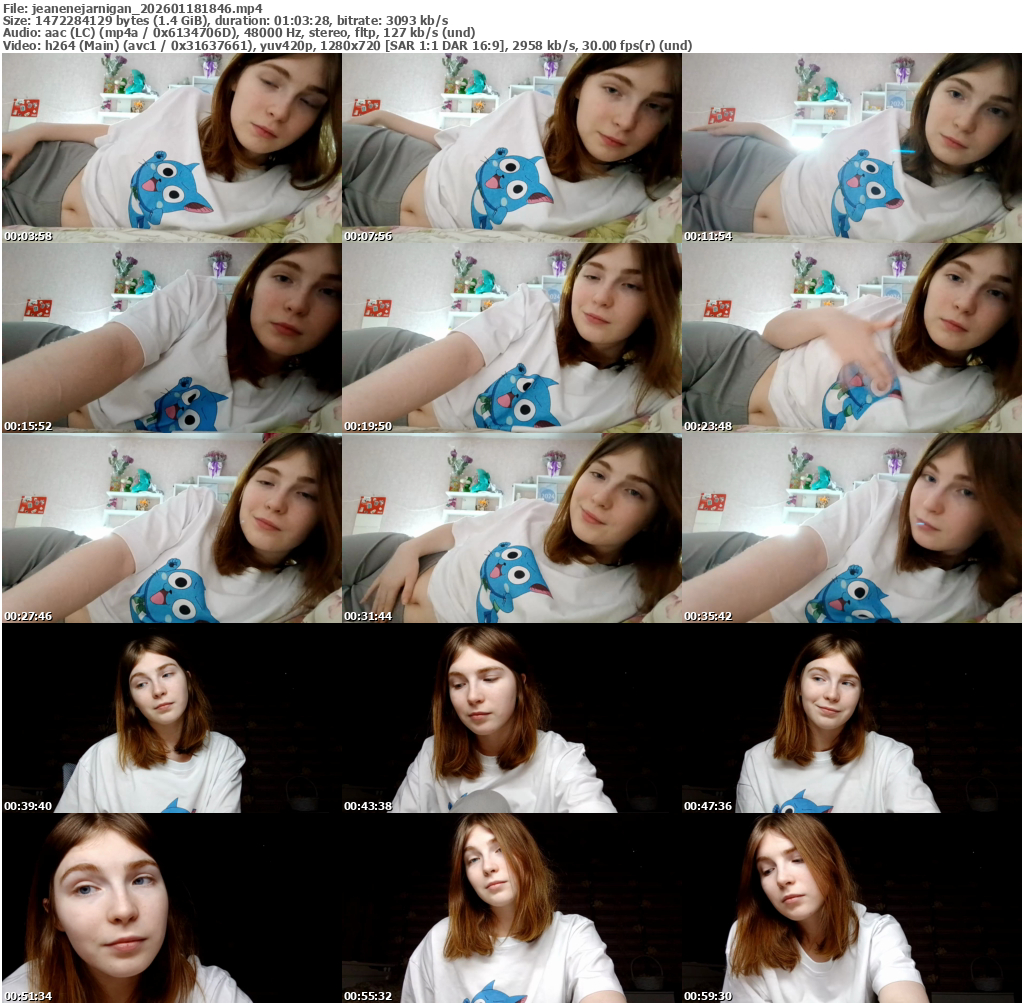Image resolution: width=1024 pixels, height=1003 pixels.
Task: Select the frame stamped 00:55:32
Action: coord(512,908)
